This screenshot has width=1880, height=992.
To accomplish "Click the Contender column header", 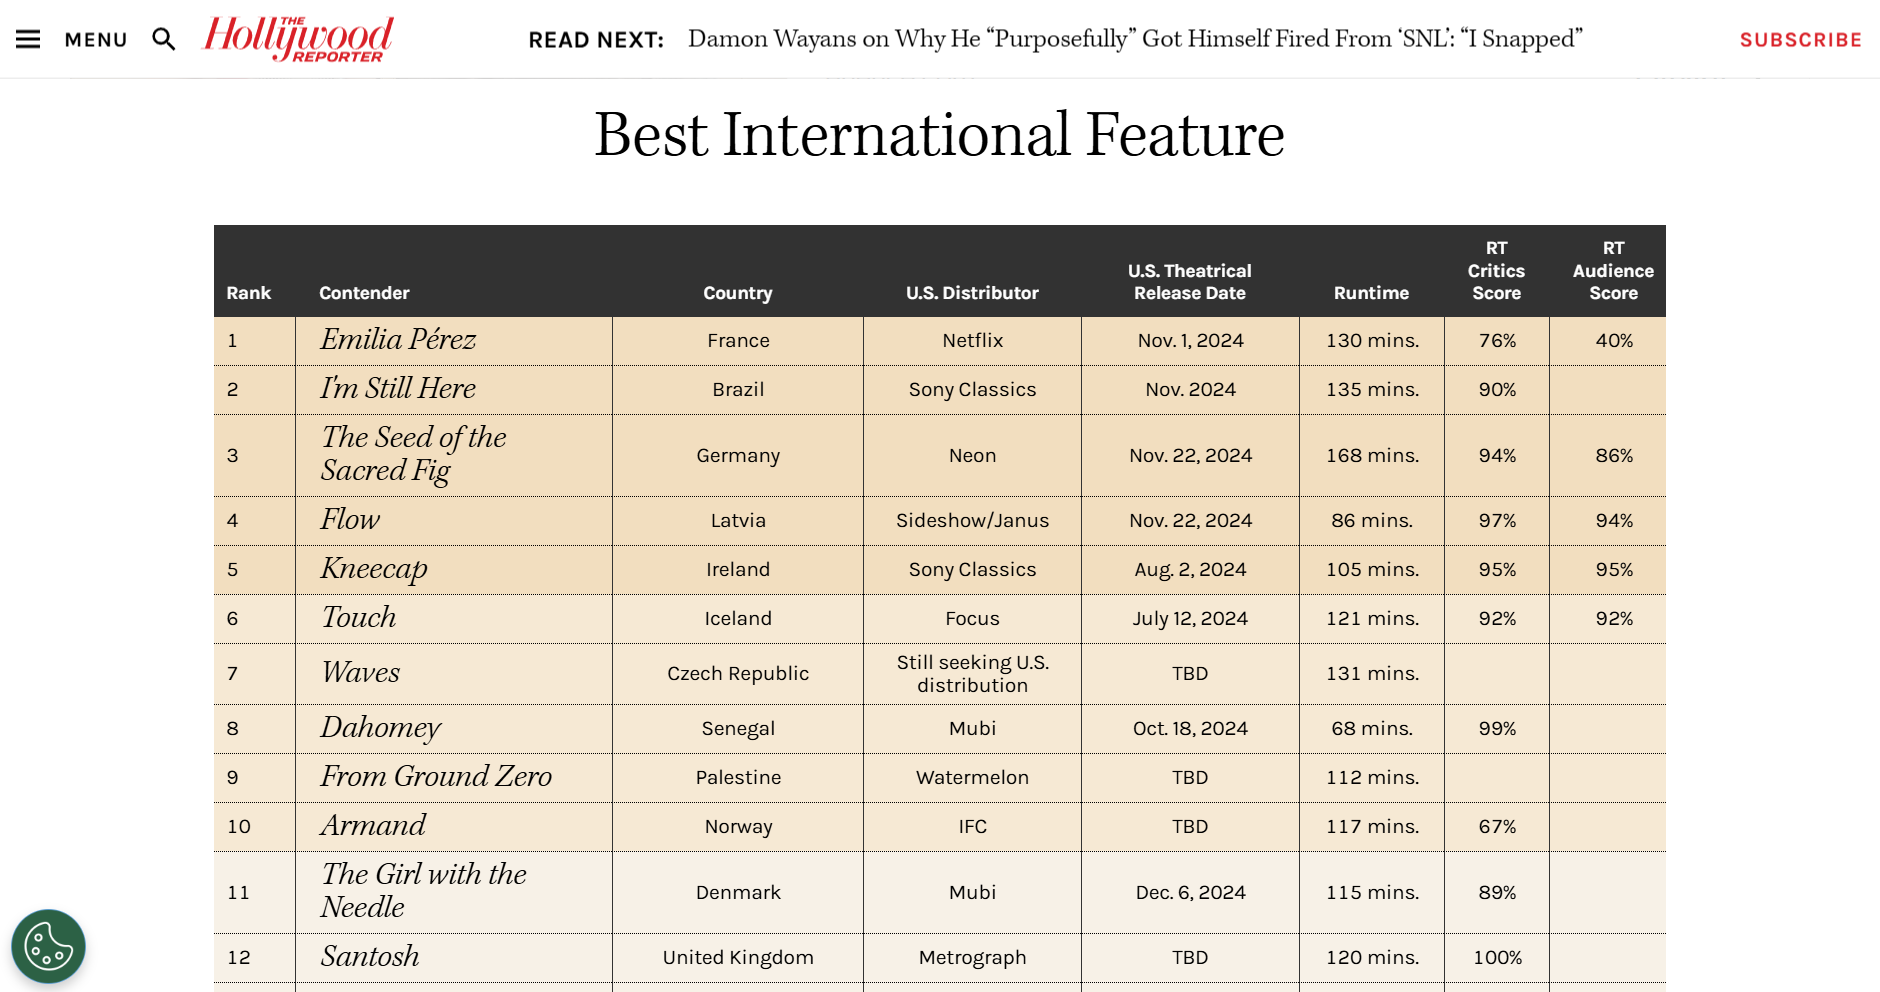I will coord(364,293).
